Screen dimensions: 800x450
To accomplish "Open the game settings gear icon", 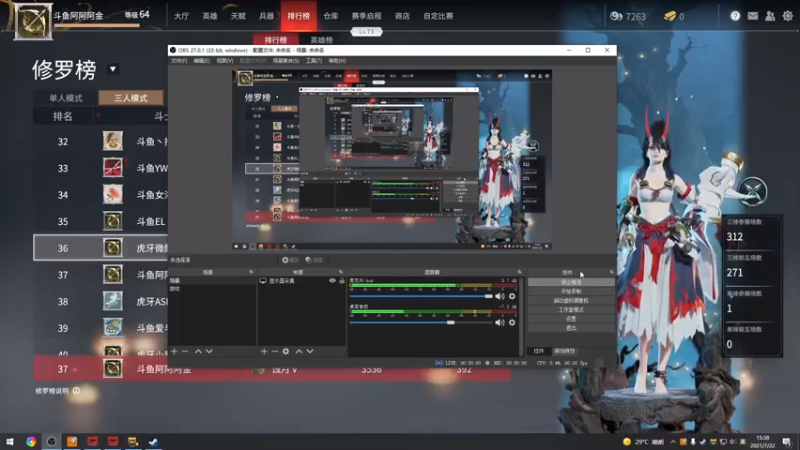I will [x=788, y=16].
